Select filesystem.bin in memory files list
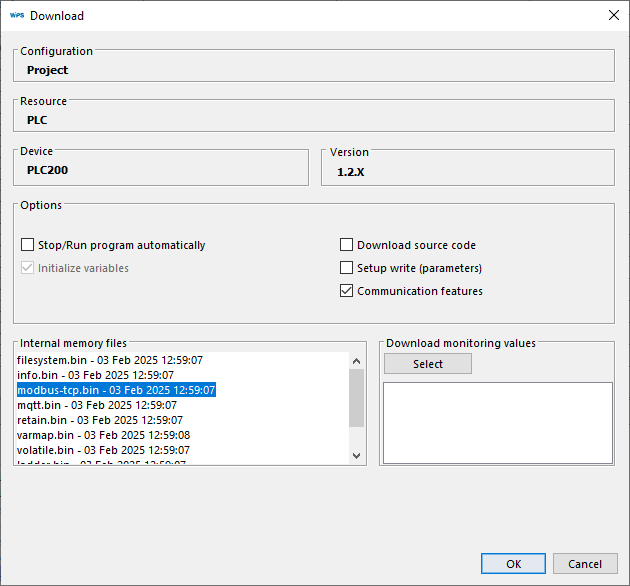The height and width of the screenshot is (586, 630). (110, 360)
